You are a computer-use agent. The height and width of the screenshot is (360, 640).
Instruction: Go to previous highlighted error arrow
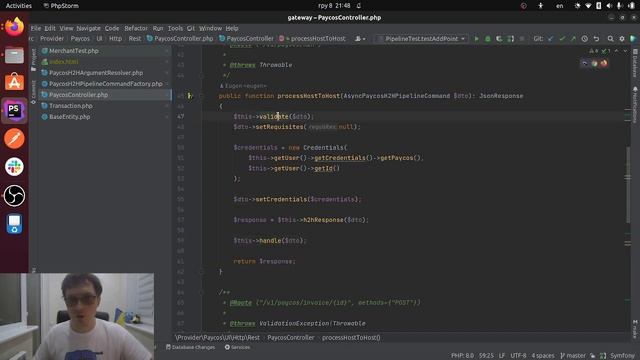[616, 51]
